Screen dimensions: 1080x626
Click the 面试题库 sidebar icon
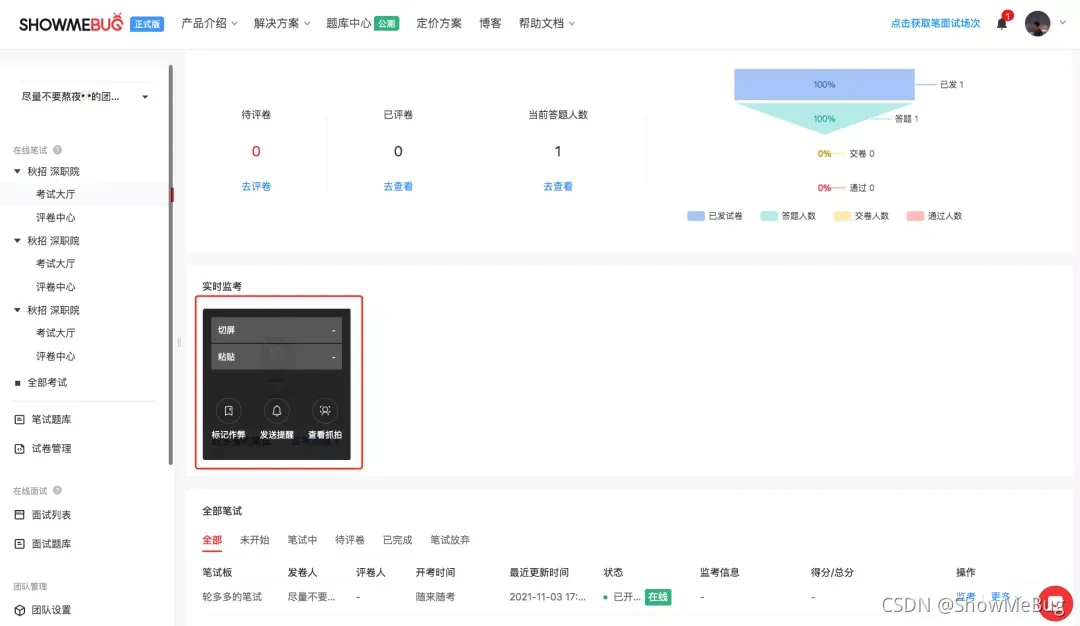coord(19,543)
